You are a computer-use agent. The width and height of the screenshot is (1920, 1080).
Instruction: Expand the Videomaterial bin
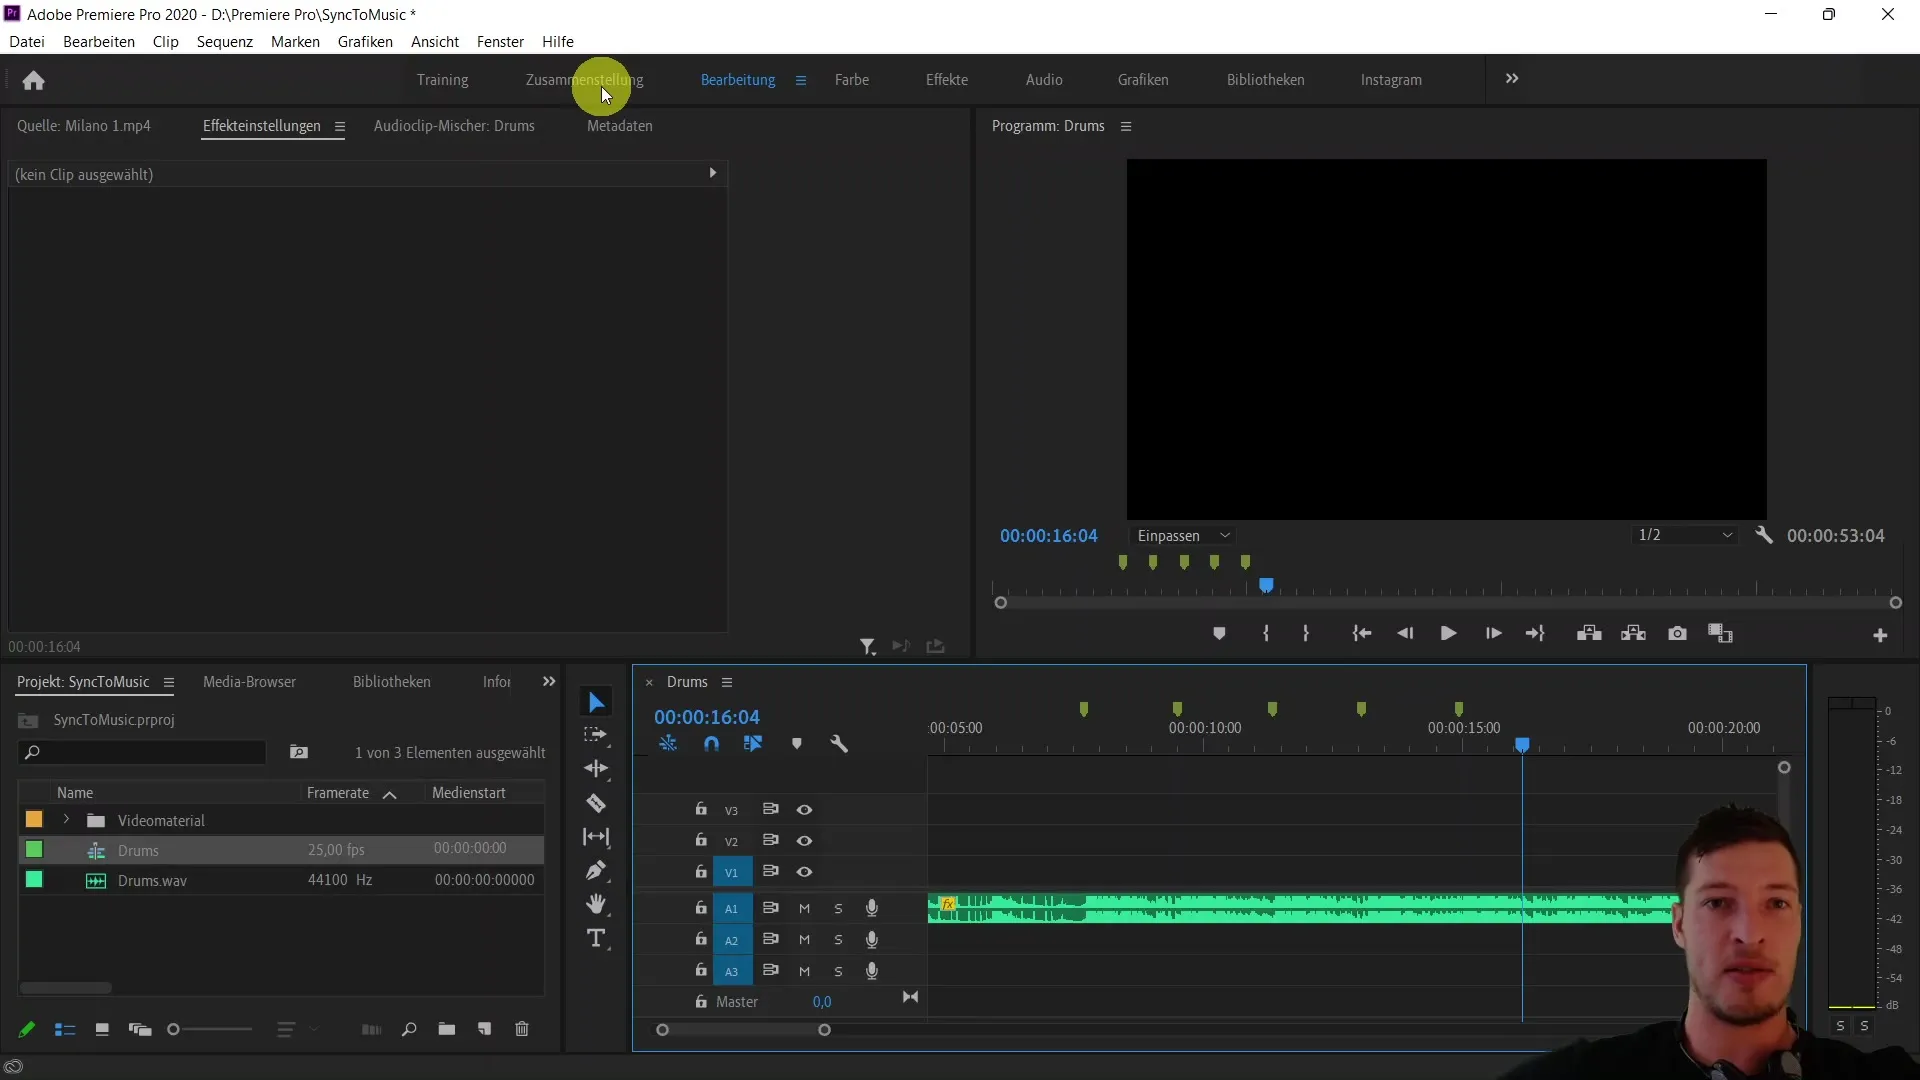pyautogui.click(x=66, y=820)
